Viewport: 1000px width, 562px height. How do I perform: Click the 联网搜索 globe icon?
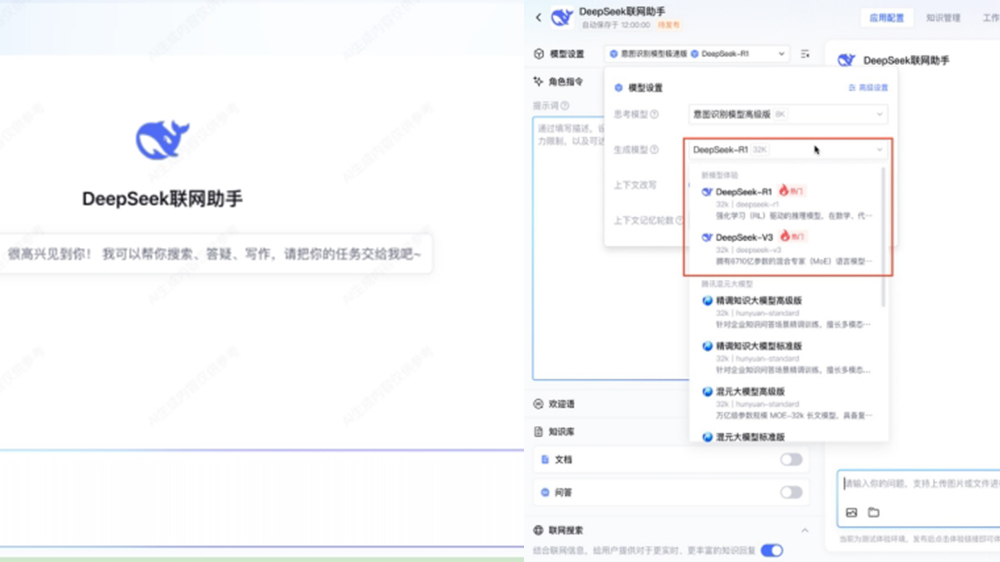(538, 530)
